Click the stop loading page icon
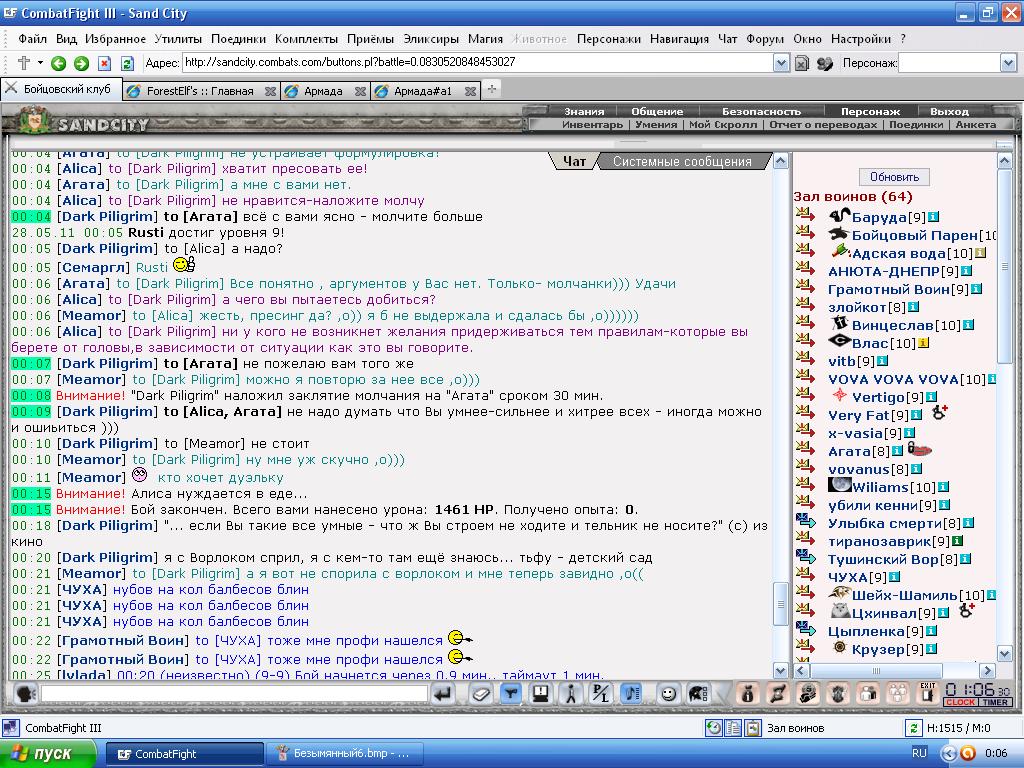This screenshot has width=1024, height=768. point(104,63)
